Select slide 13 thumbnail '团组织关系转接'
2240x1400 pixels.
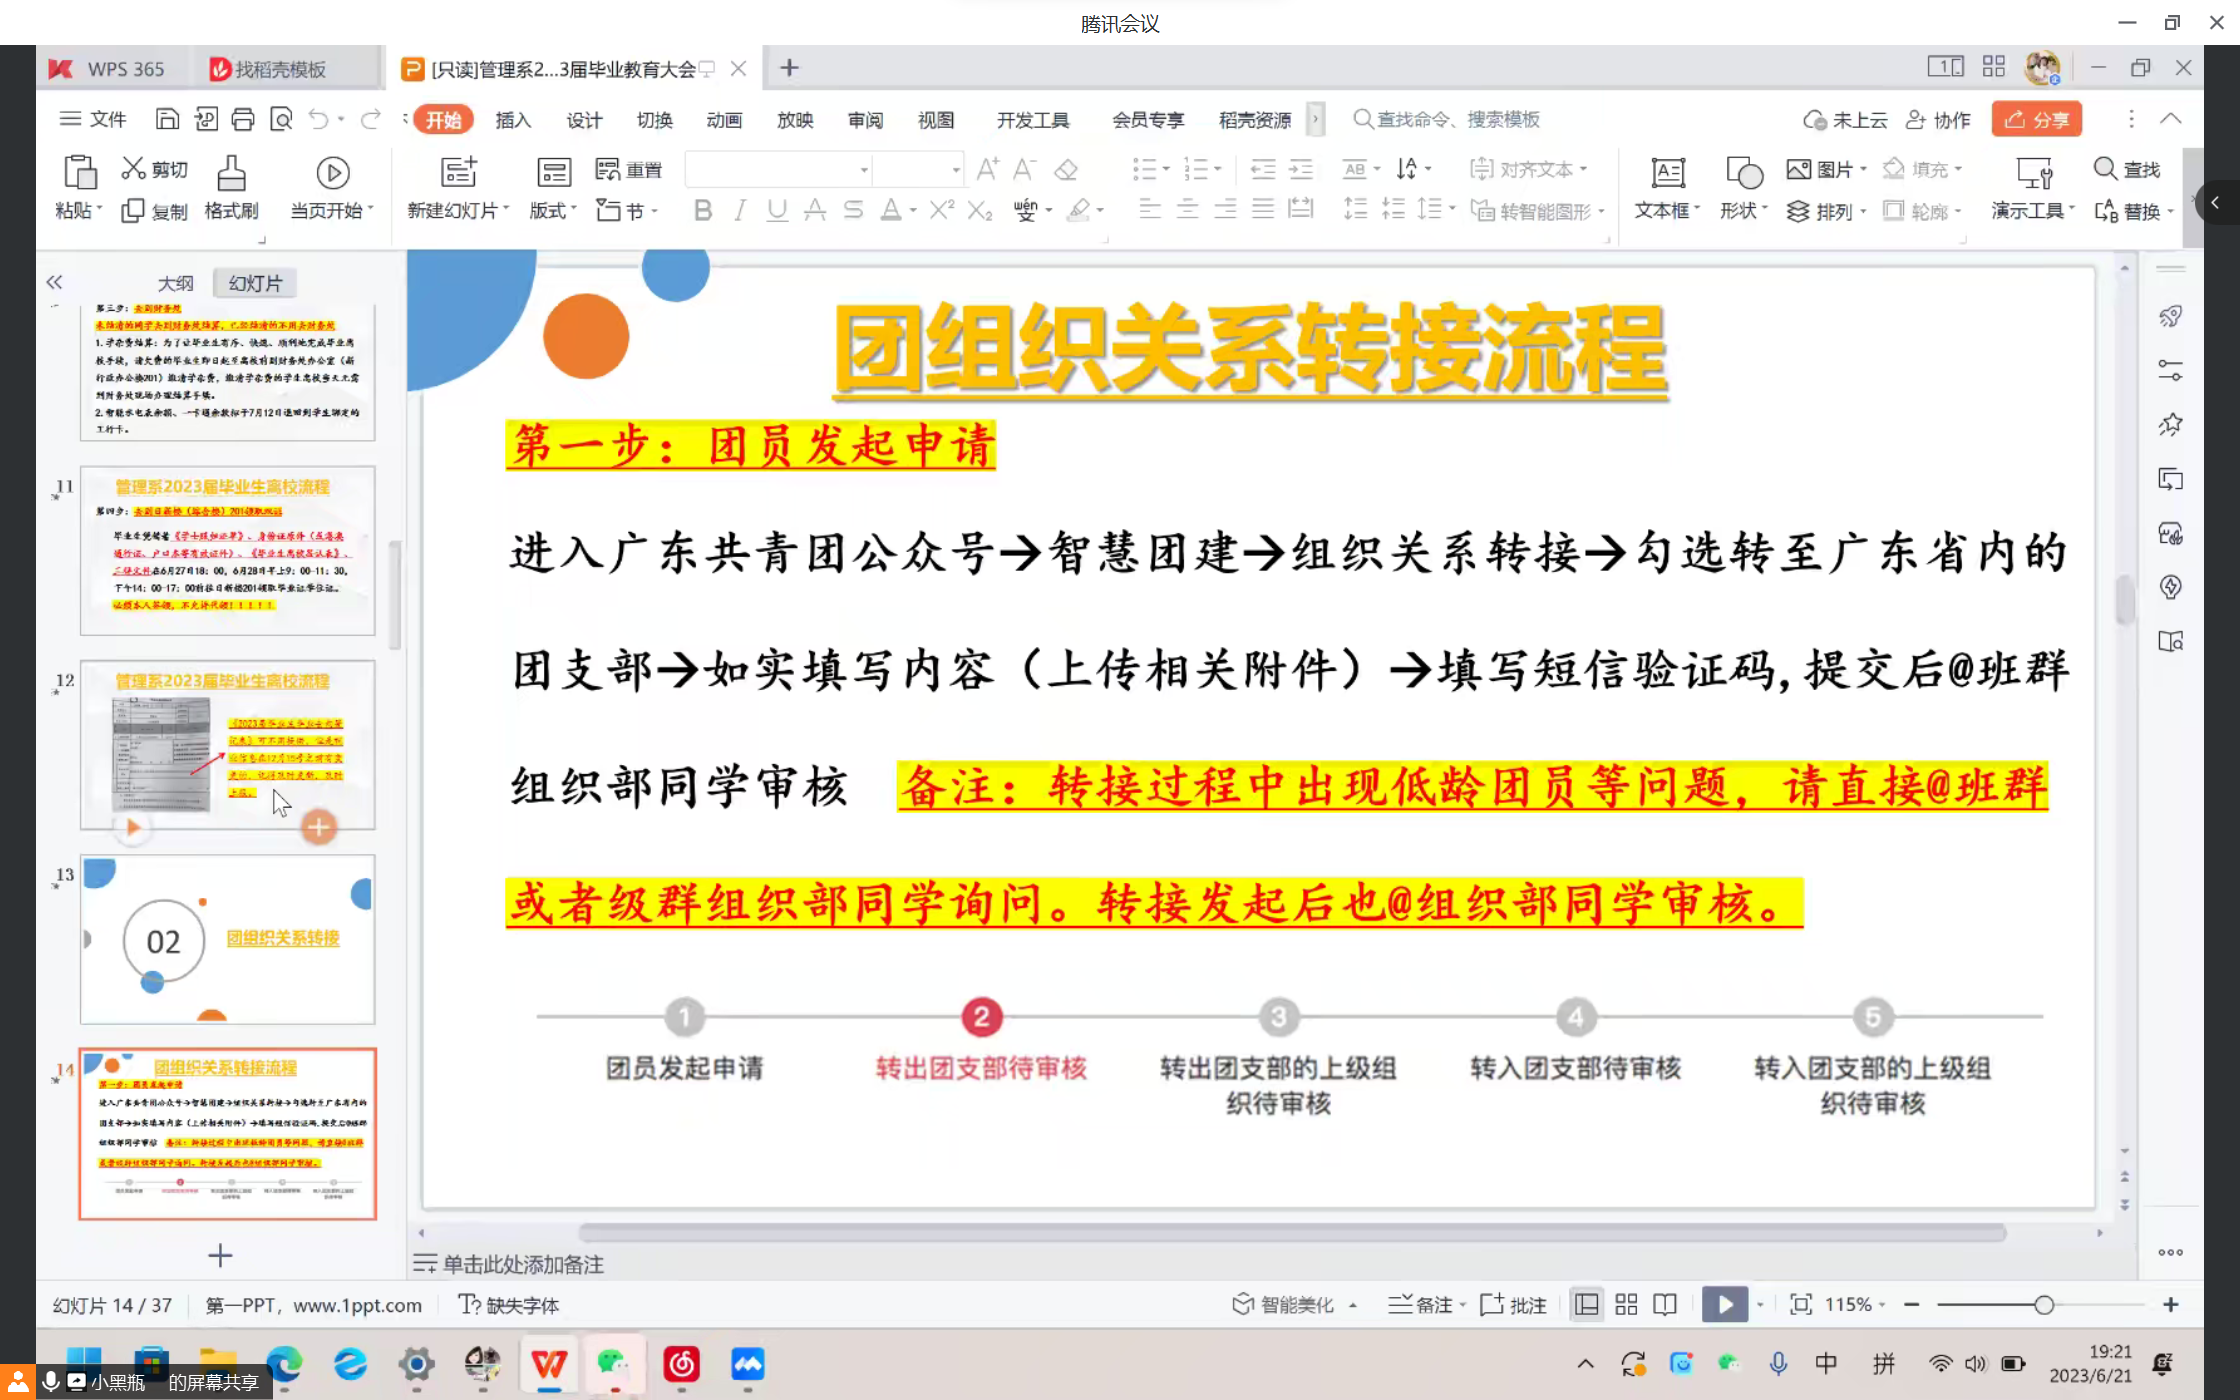(x=228, y=939)
